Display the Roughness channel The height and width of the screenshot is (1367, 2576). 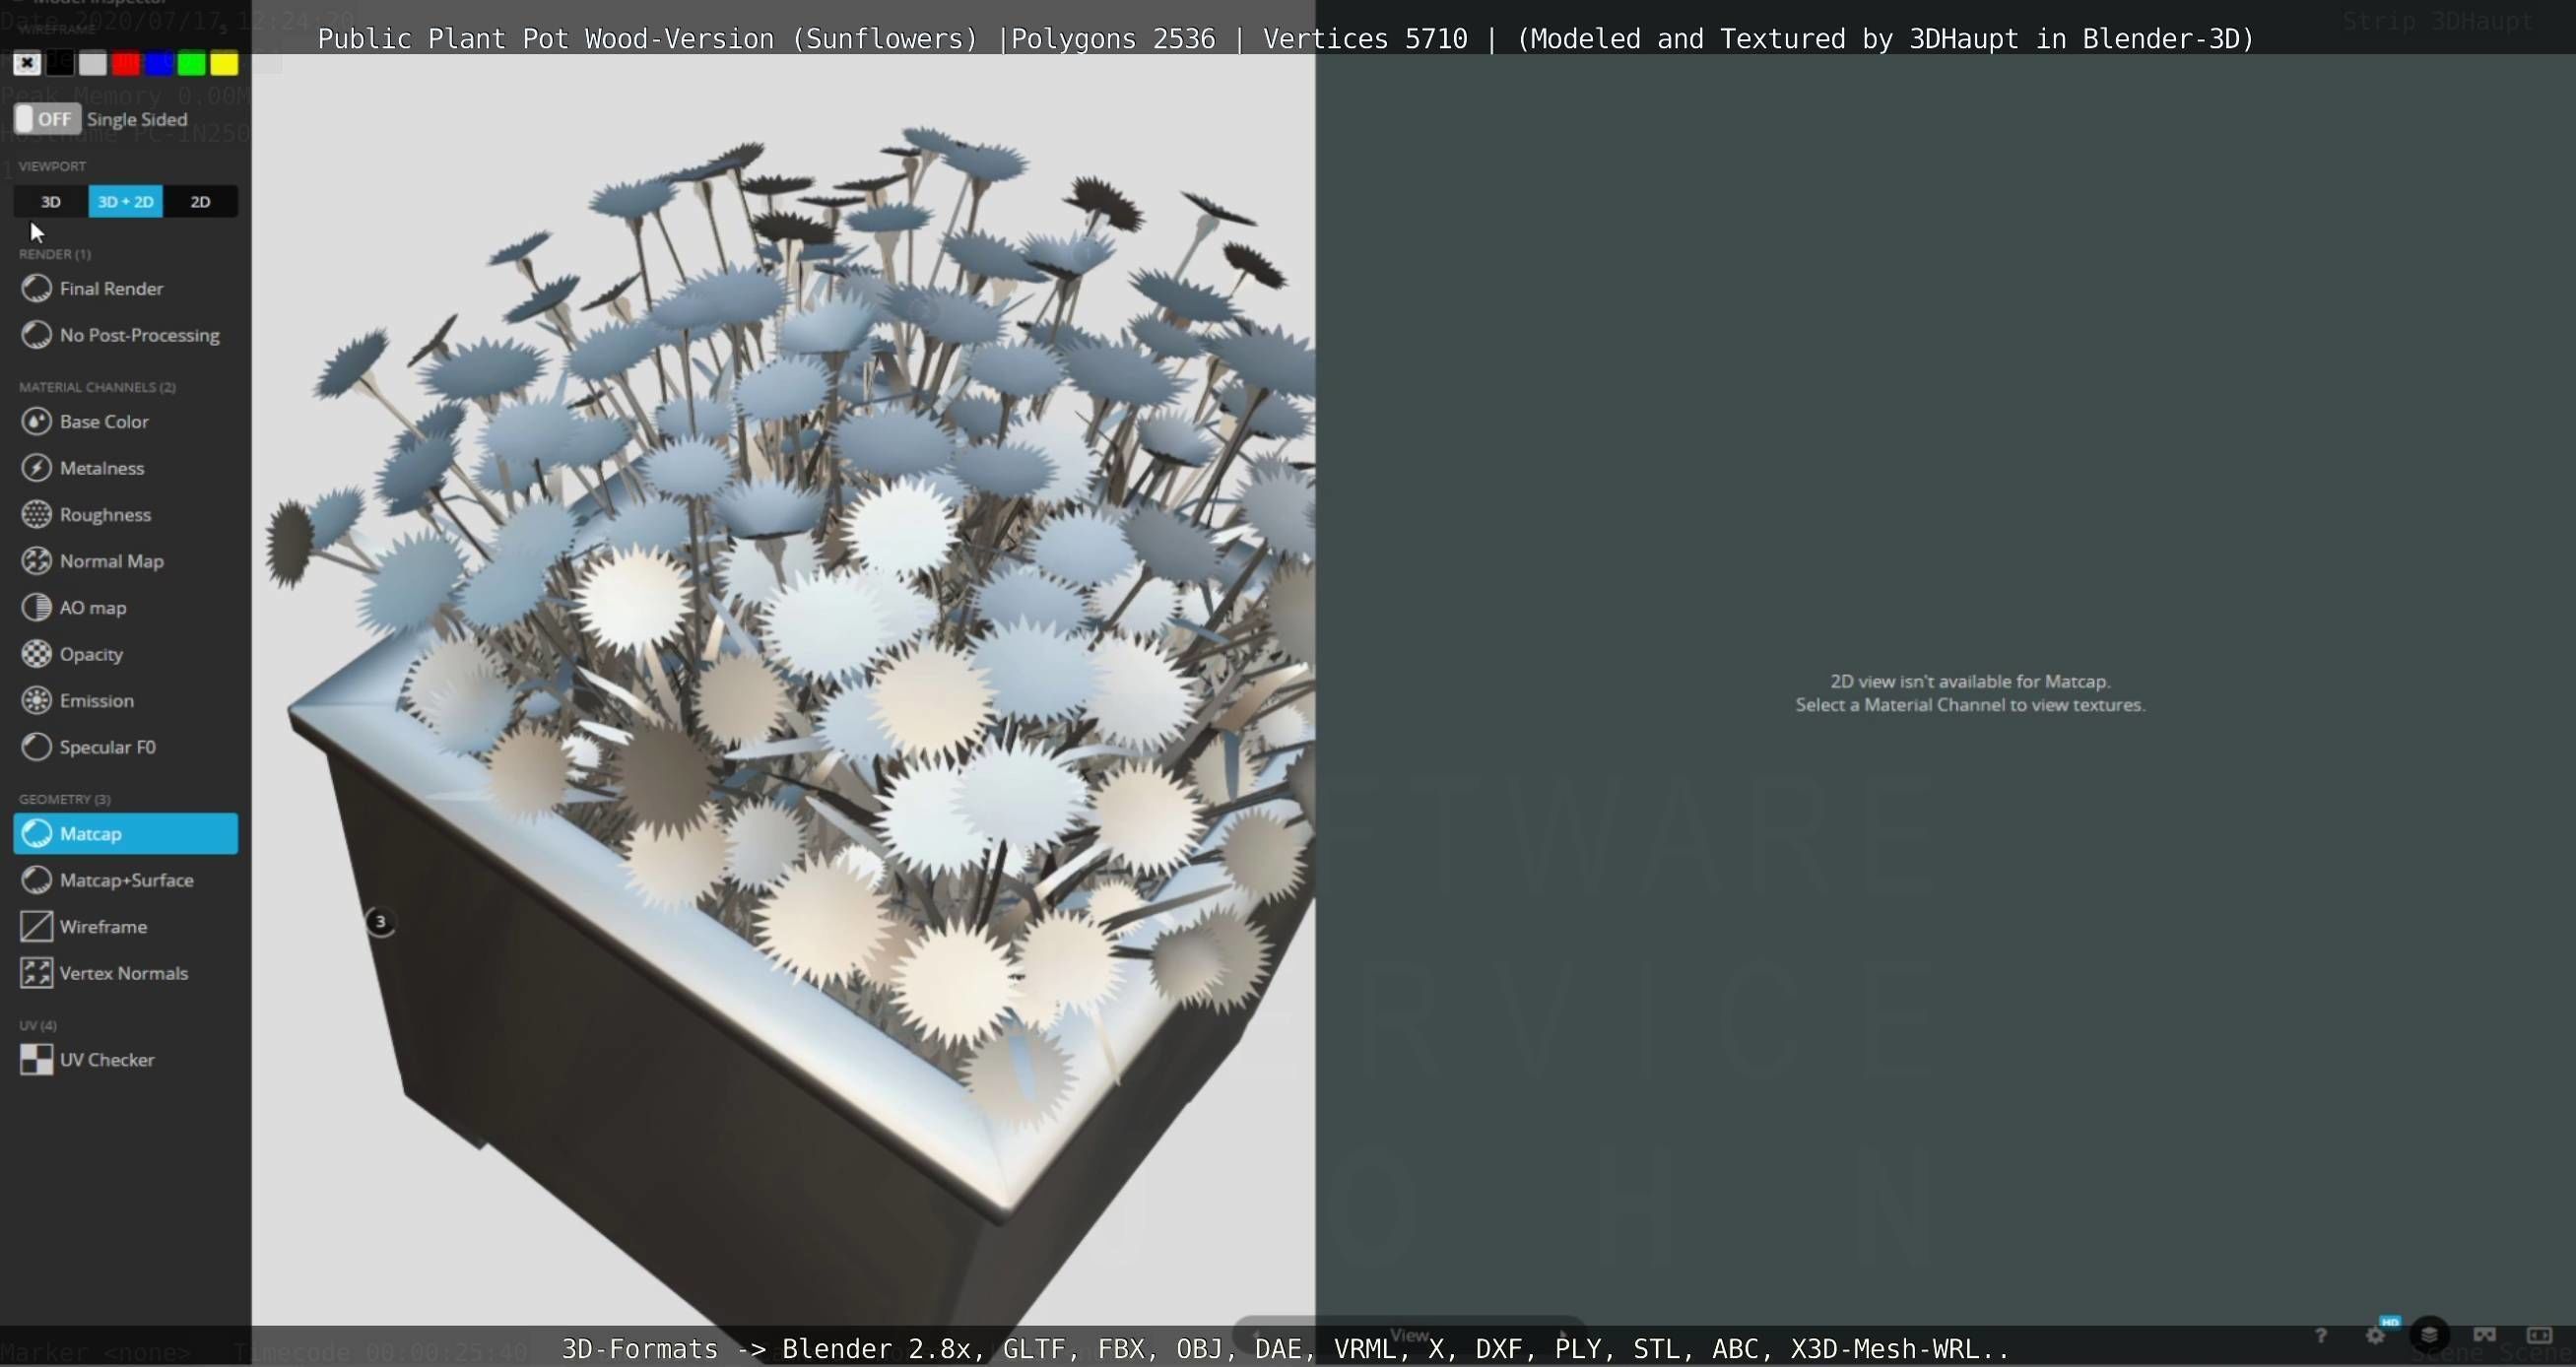pyautogui.click(x=126, y=514)
